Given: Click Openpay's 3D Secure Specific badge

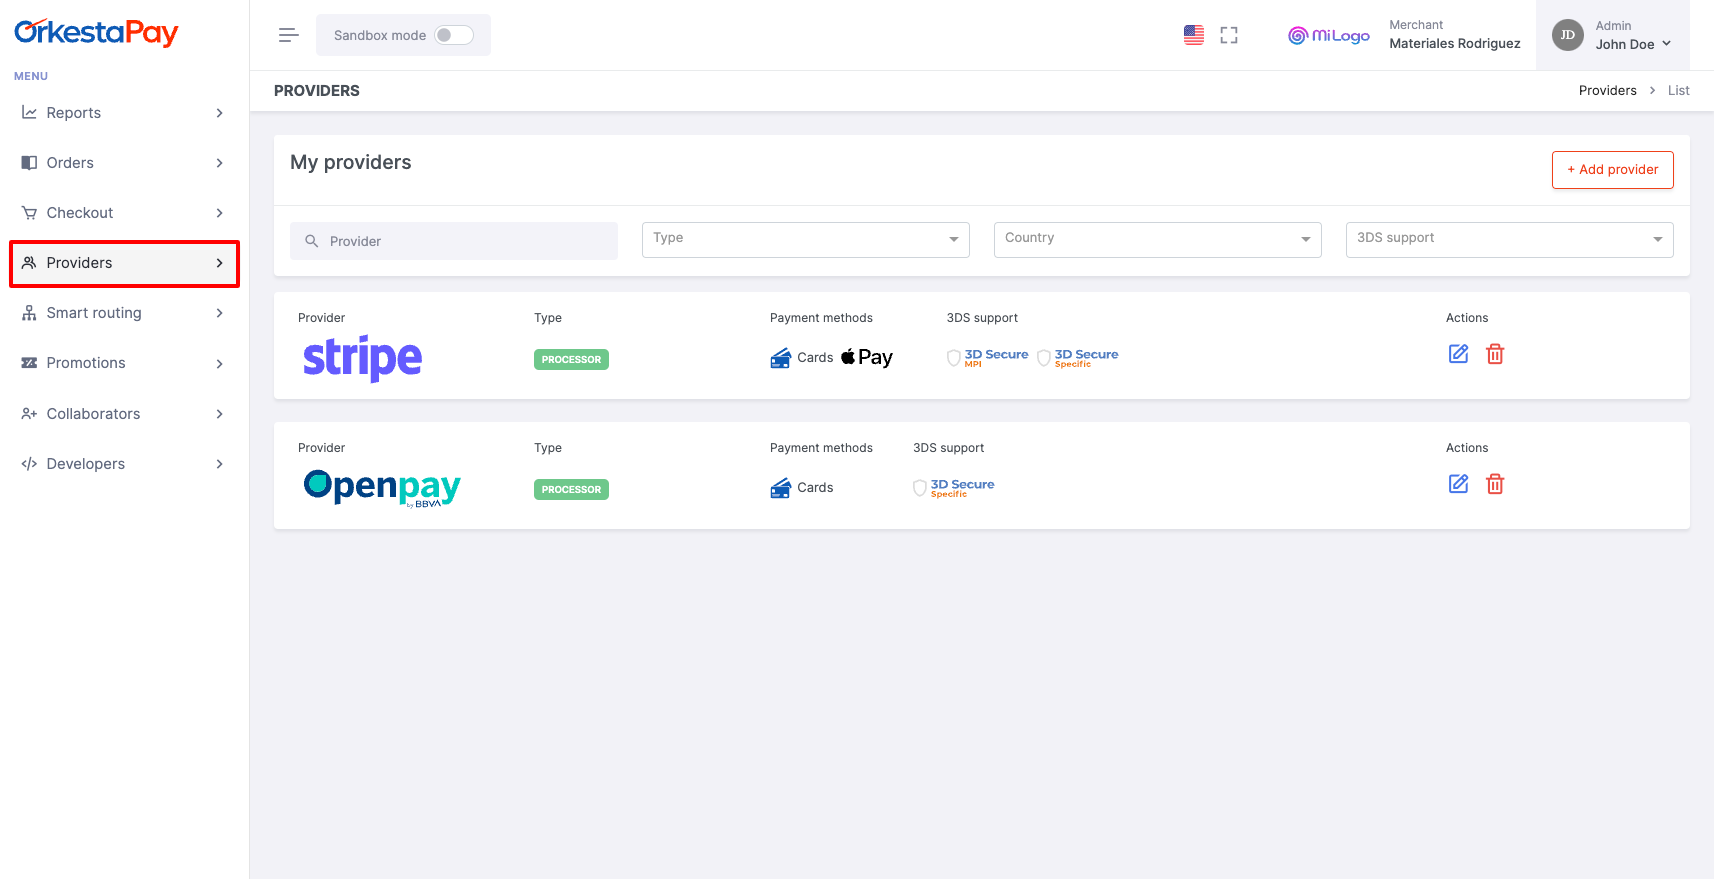Looking at the screenshot, I should (954, 487).
